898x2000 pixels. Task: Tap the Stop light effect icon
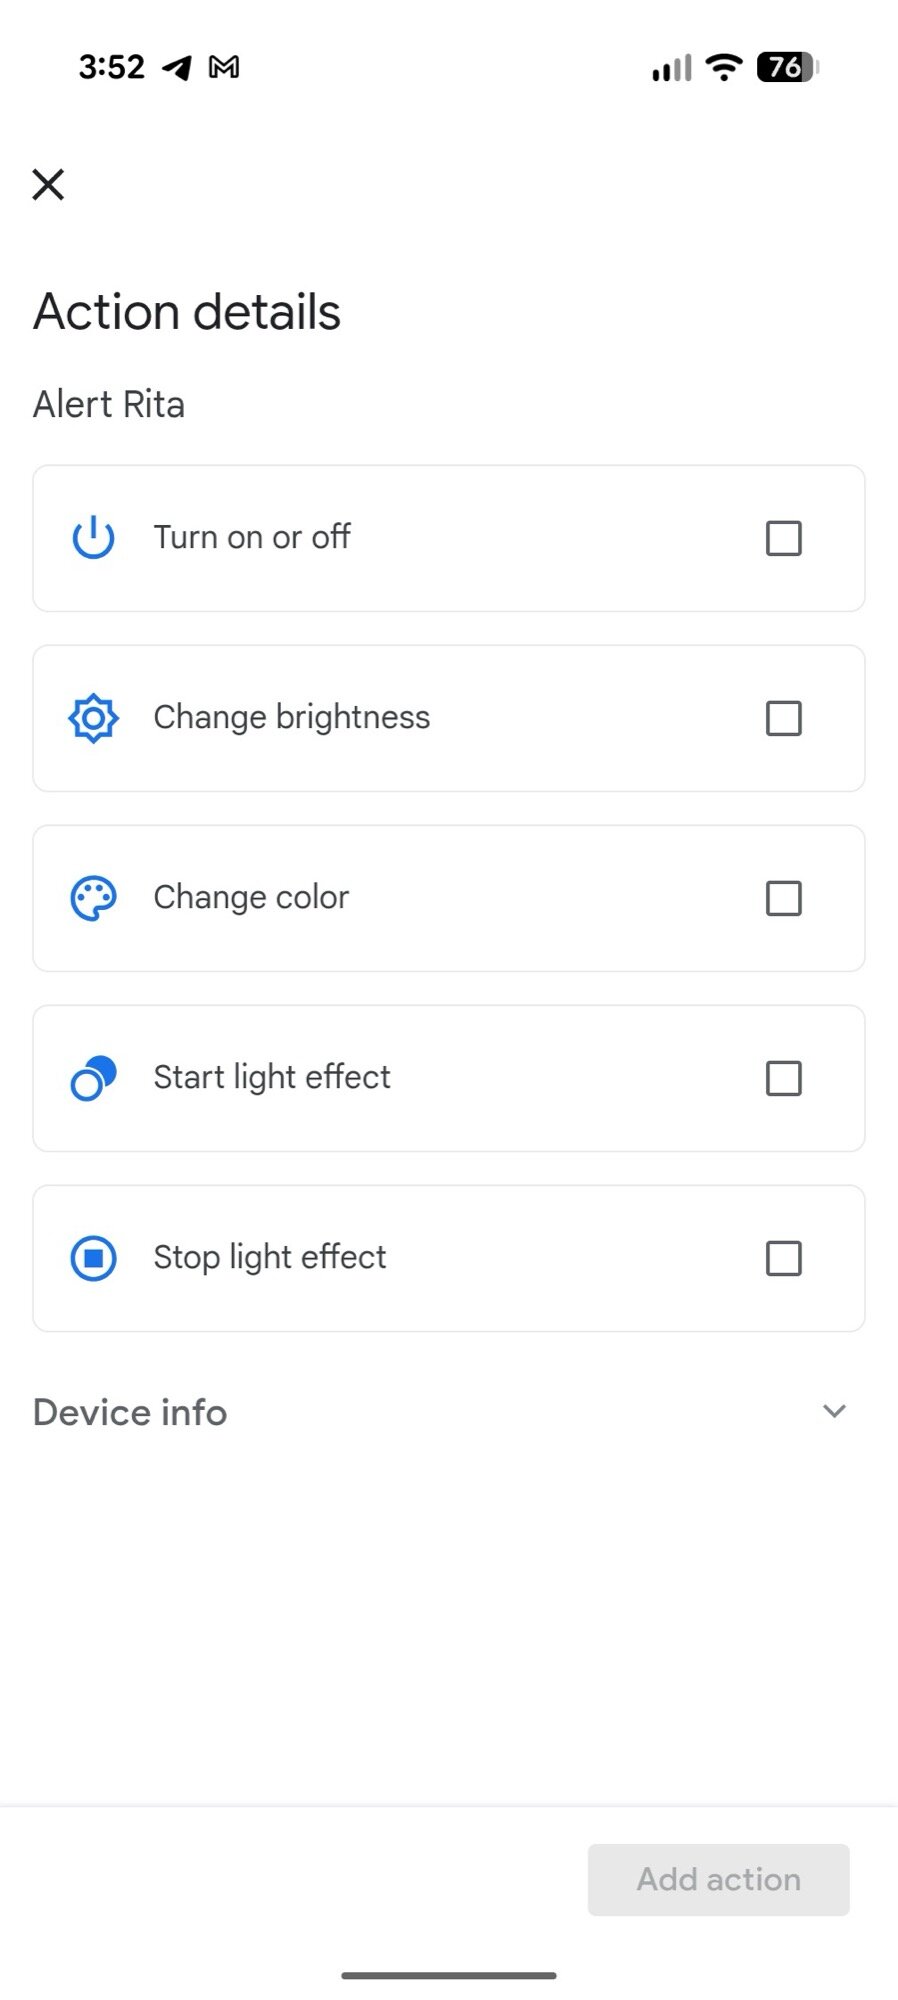[93, 1258]
